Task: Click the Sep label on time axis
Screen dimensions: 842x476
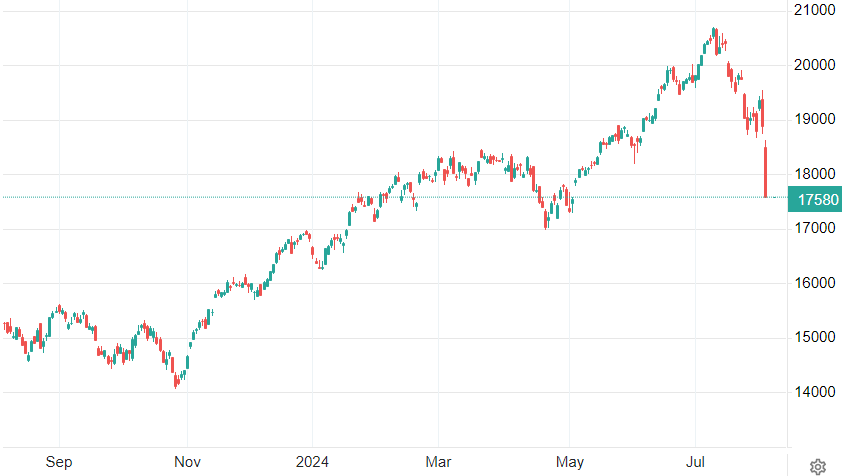Action: (59, 462)
